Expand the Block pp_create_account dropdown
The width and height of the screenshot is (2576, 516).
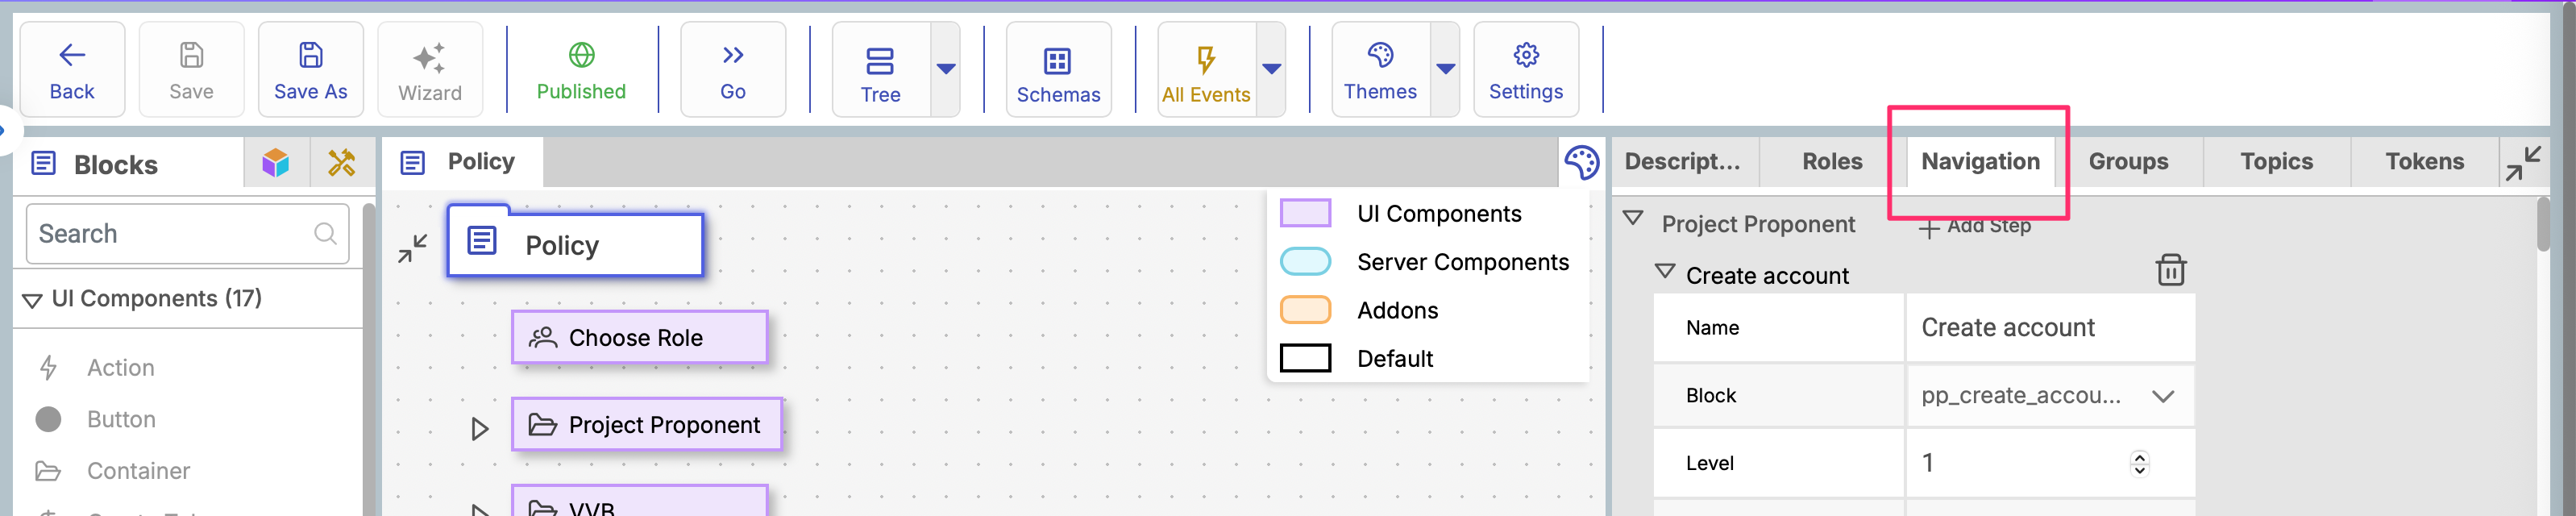coord(2162,396)
